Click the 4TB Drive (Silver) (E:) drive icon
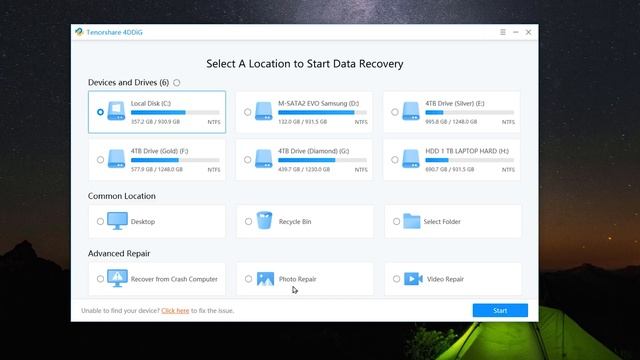 click(x=411, y=111)
